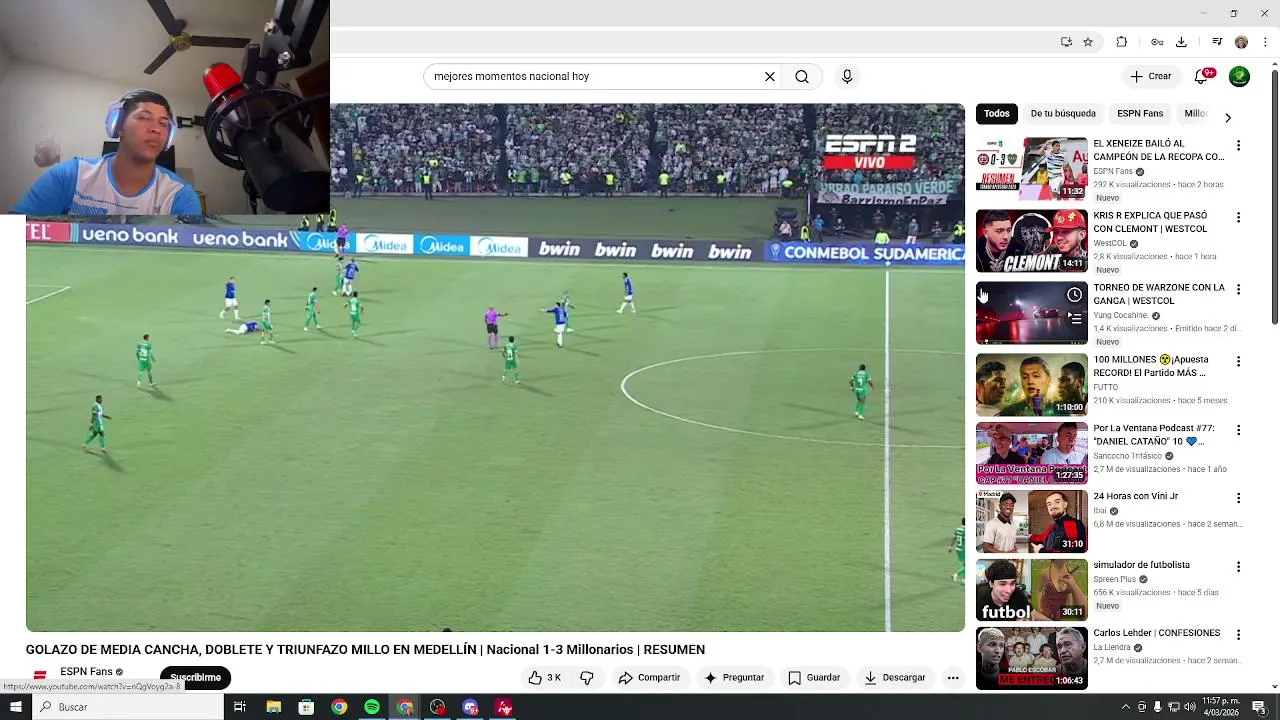Viewport: 1280px width, 720px height.
Task: Click the video player area
Action: coord(495,367)
